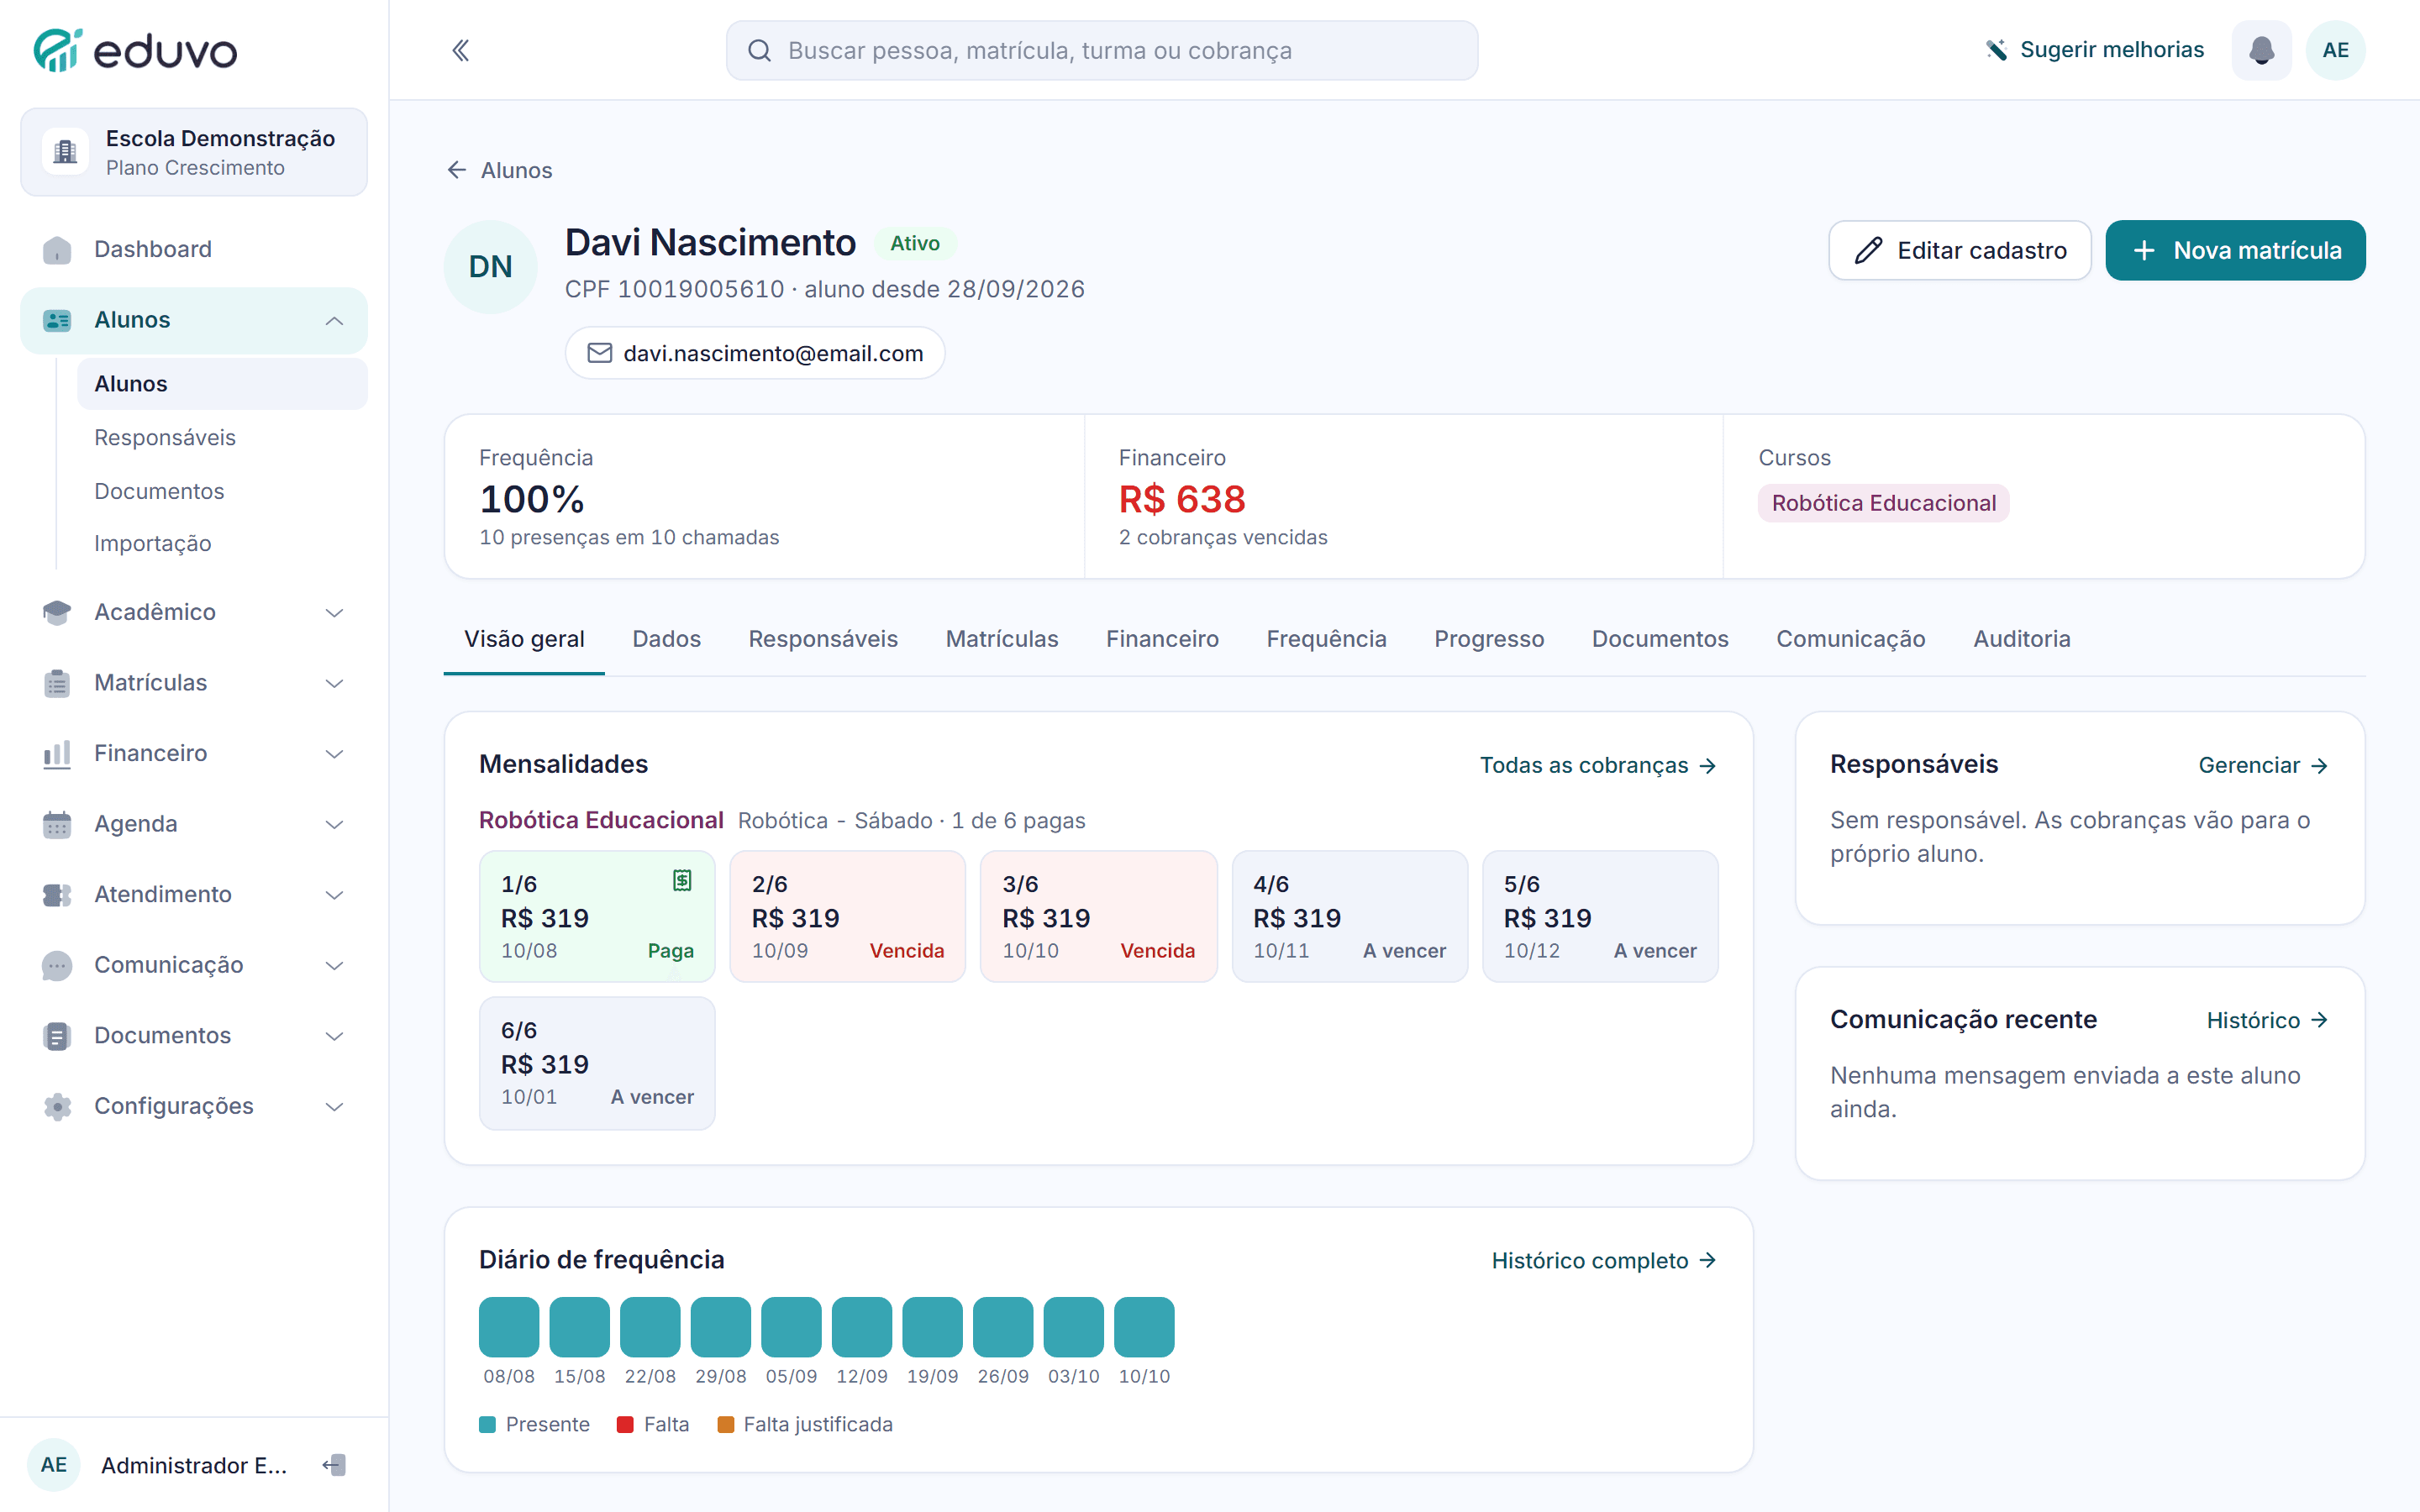Click the school building icon

(x=65, y=152)
